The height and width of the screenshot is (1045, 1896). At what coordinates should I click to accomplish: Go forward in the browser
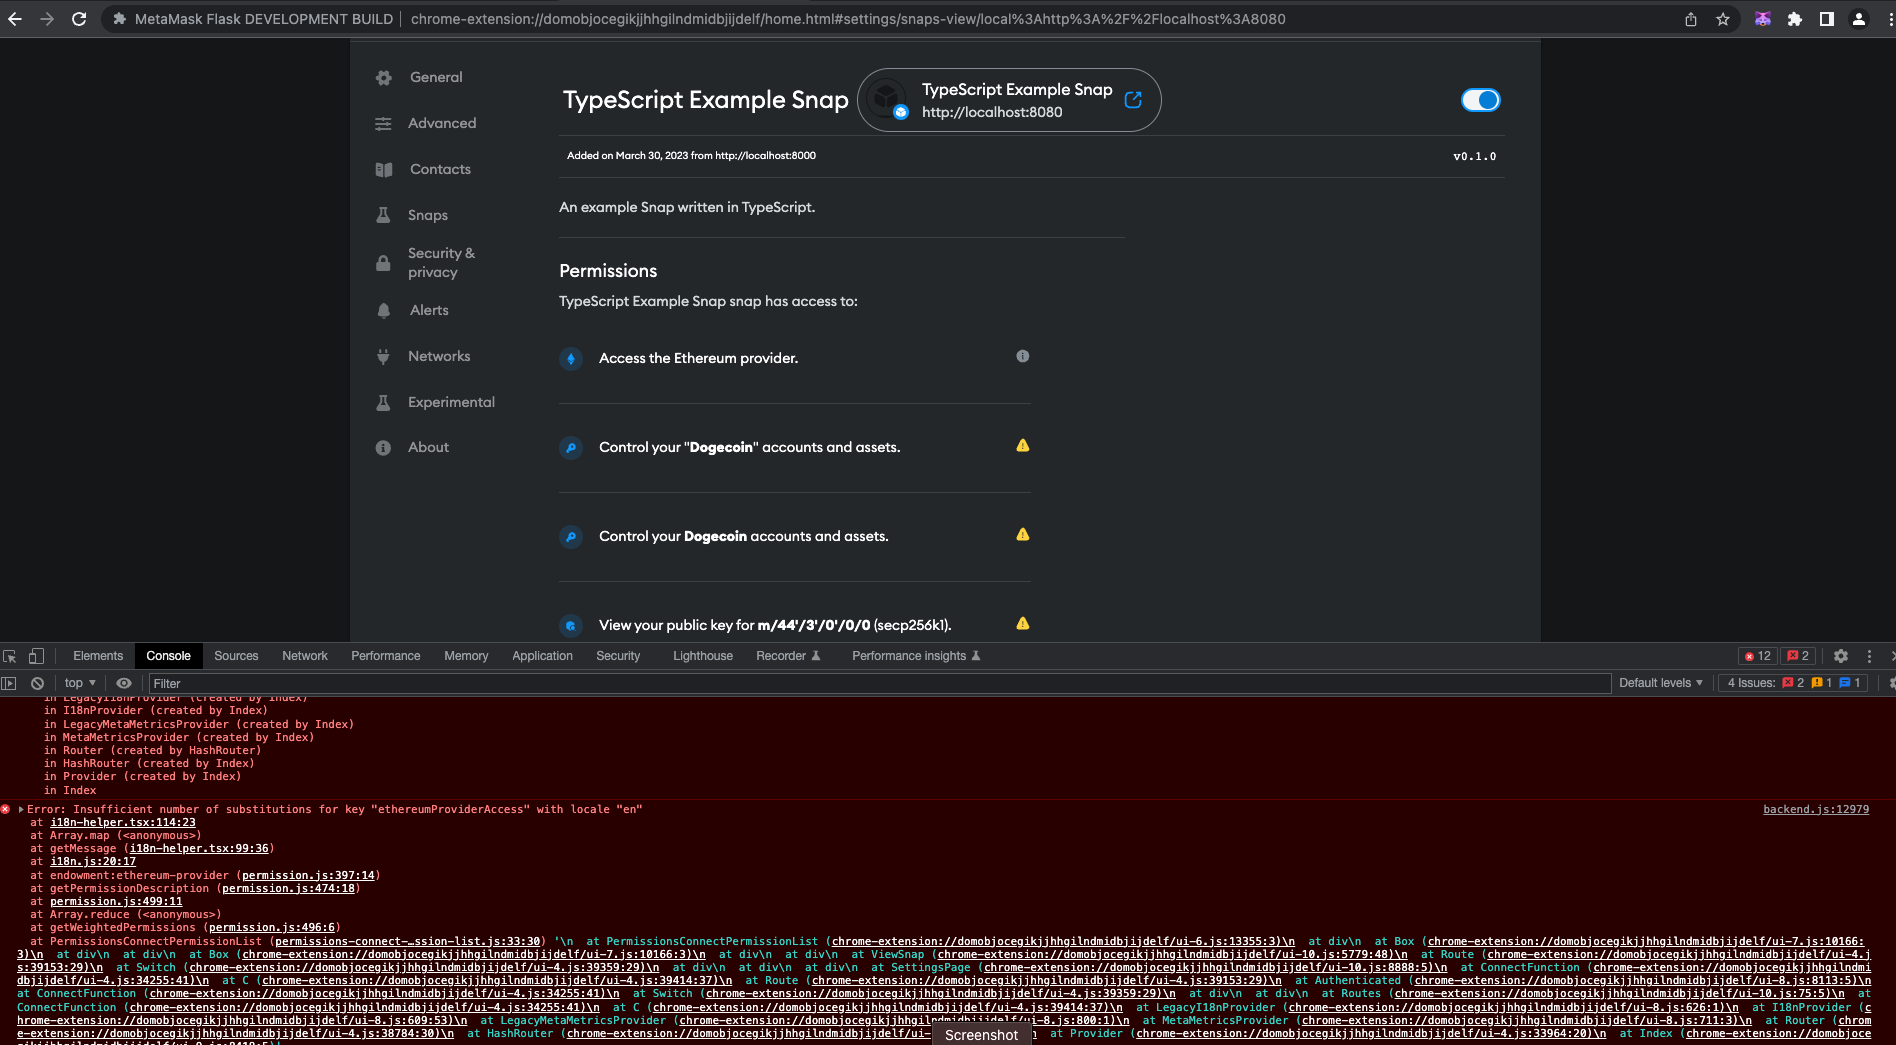click(47, 19)
